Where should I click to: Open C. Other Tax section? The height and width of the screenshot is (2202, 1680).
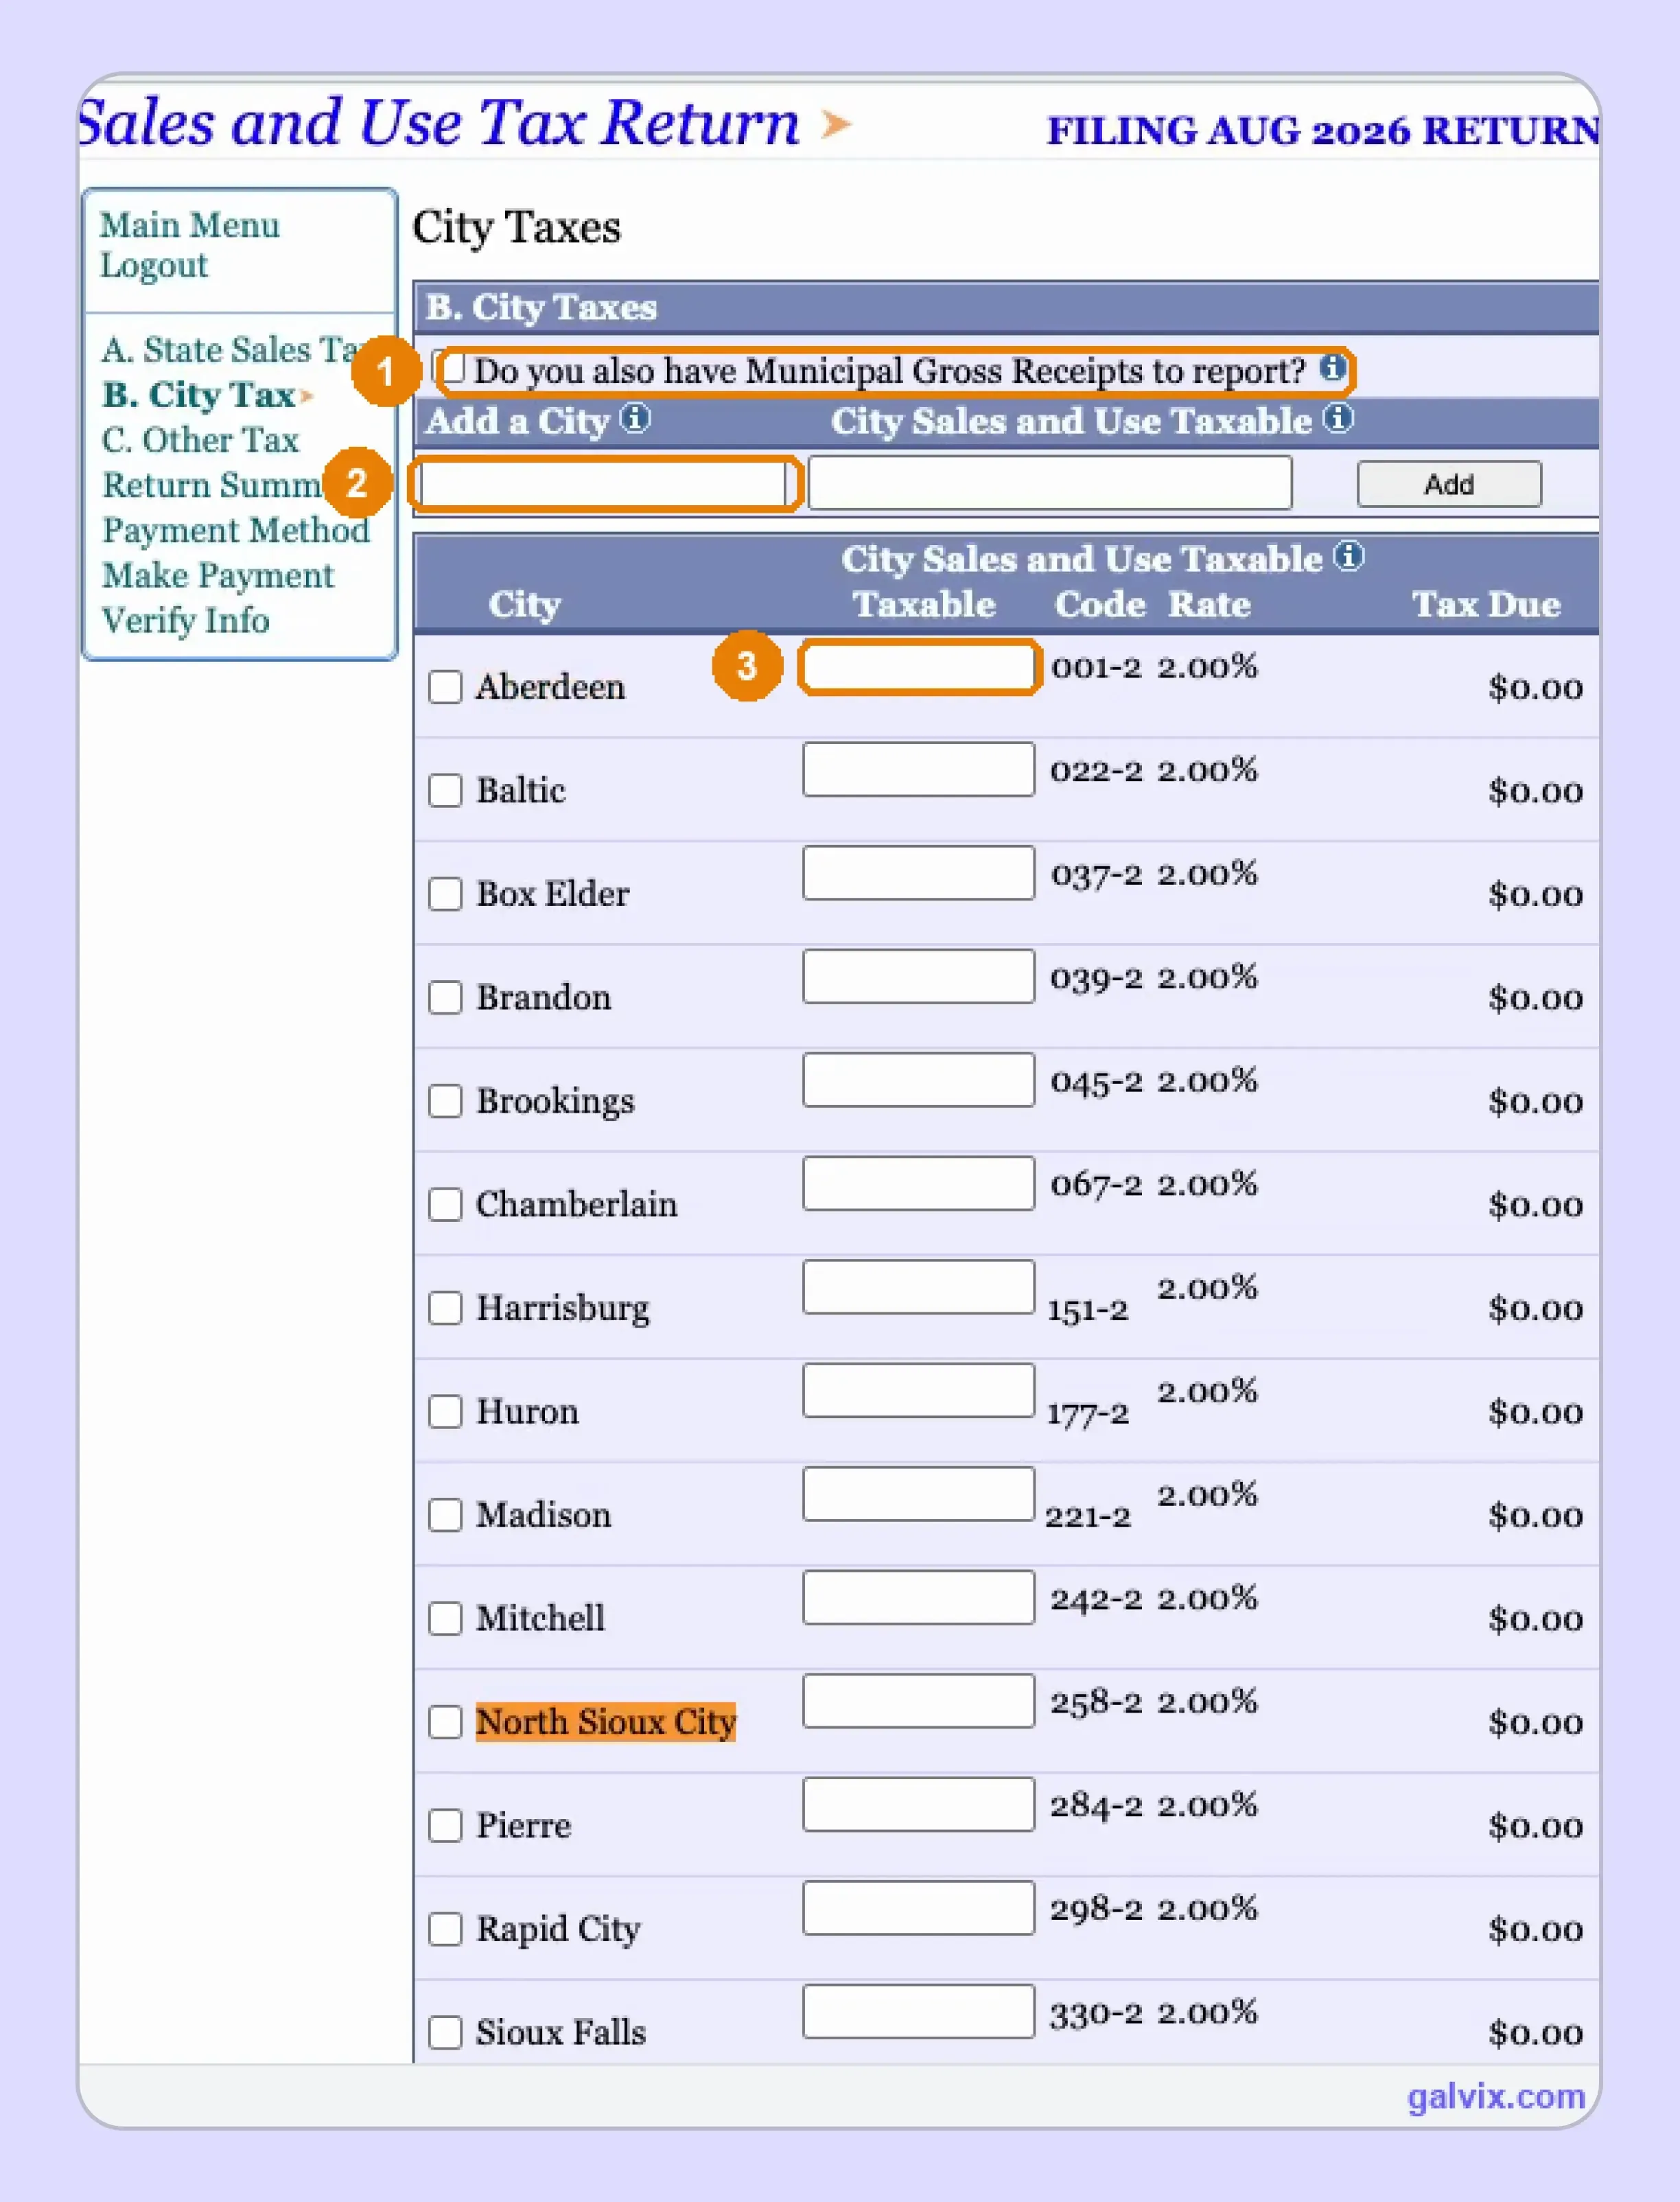[200, 439]
